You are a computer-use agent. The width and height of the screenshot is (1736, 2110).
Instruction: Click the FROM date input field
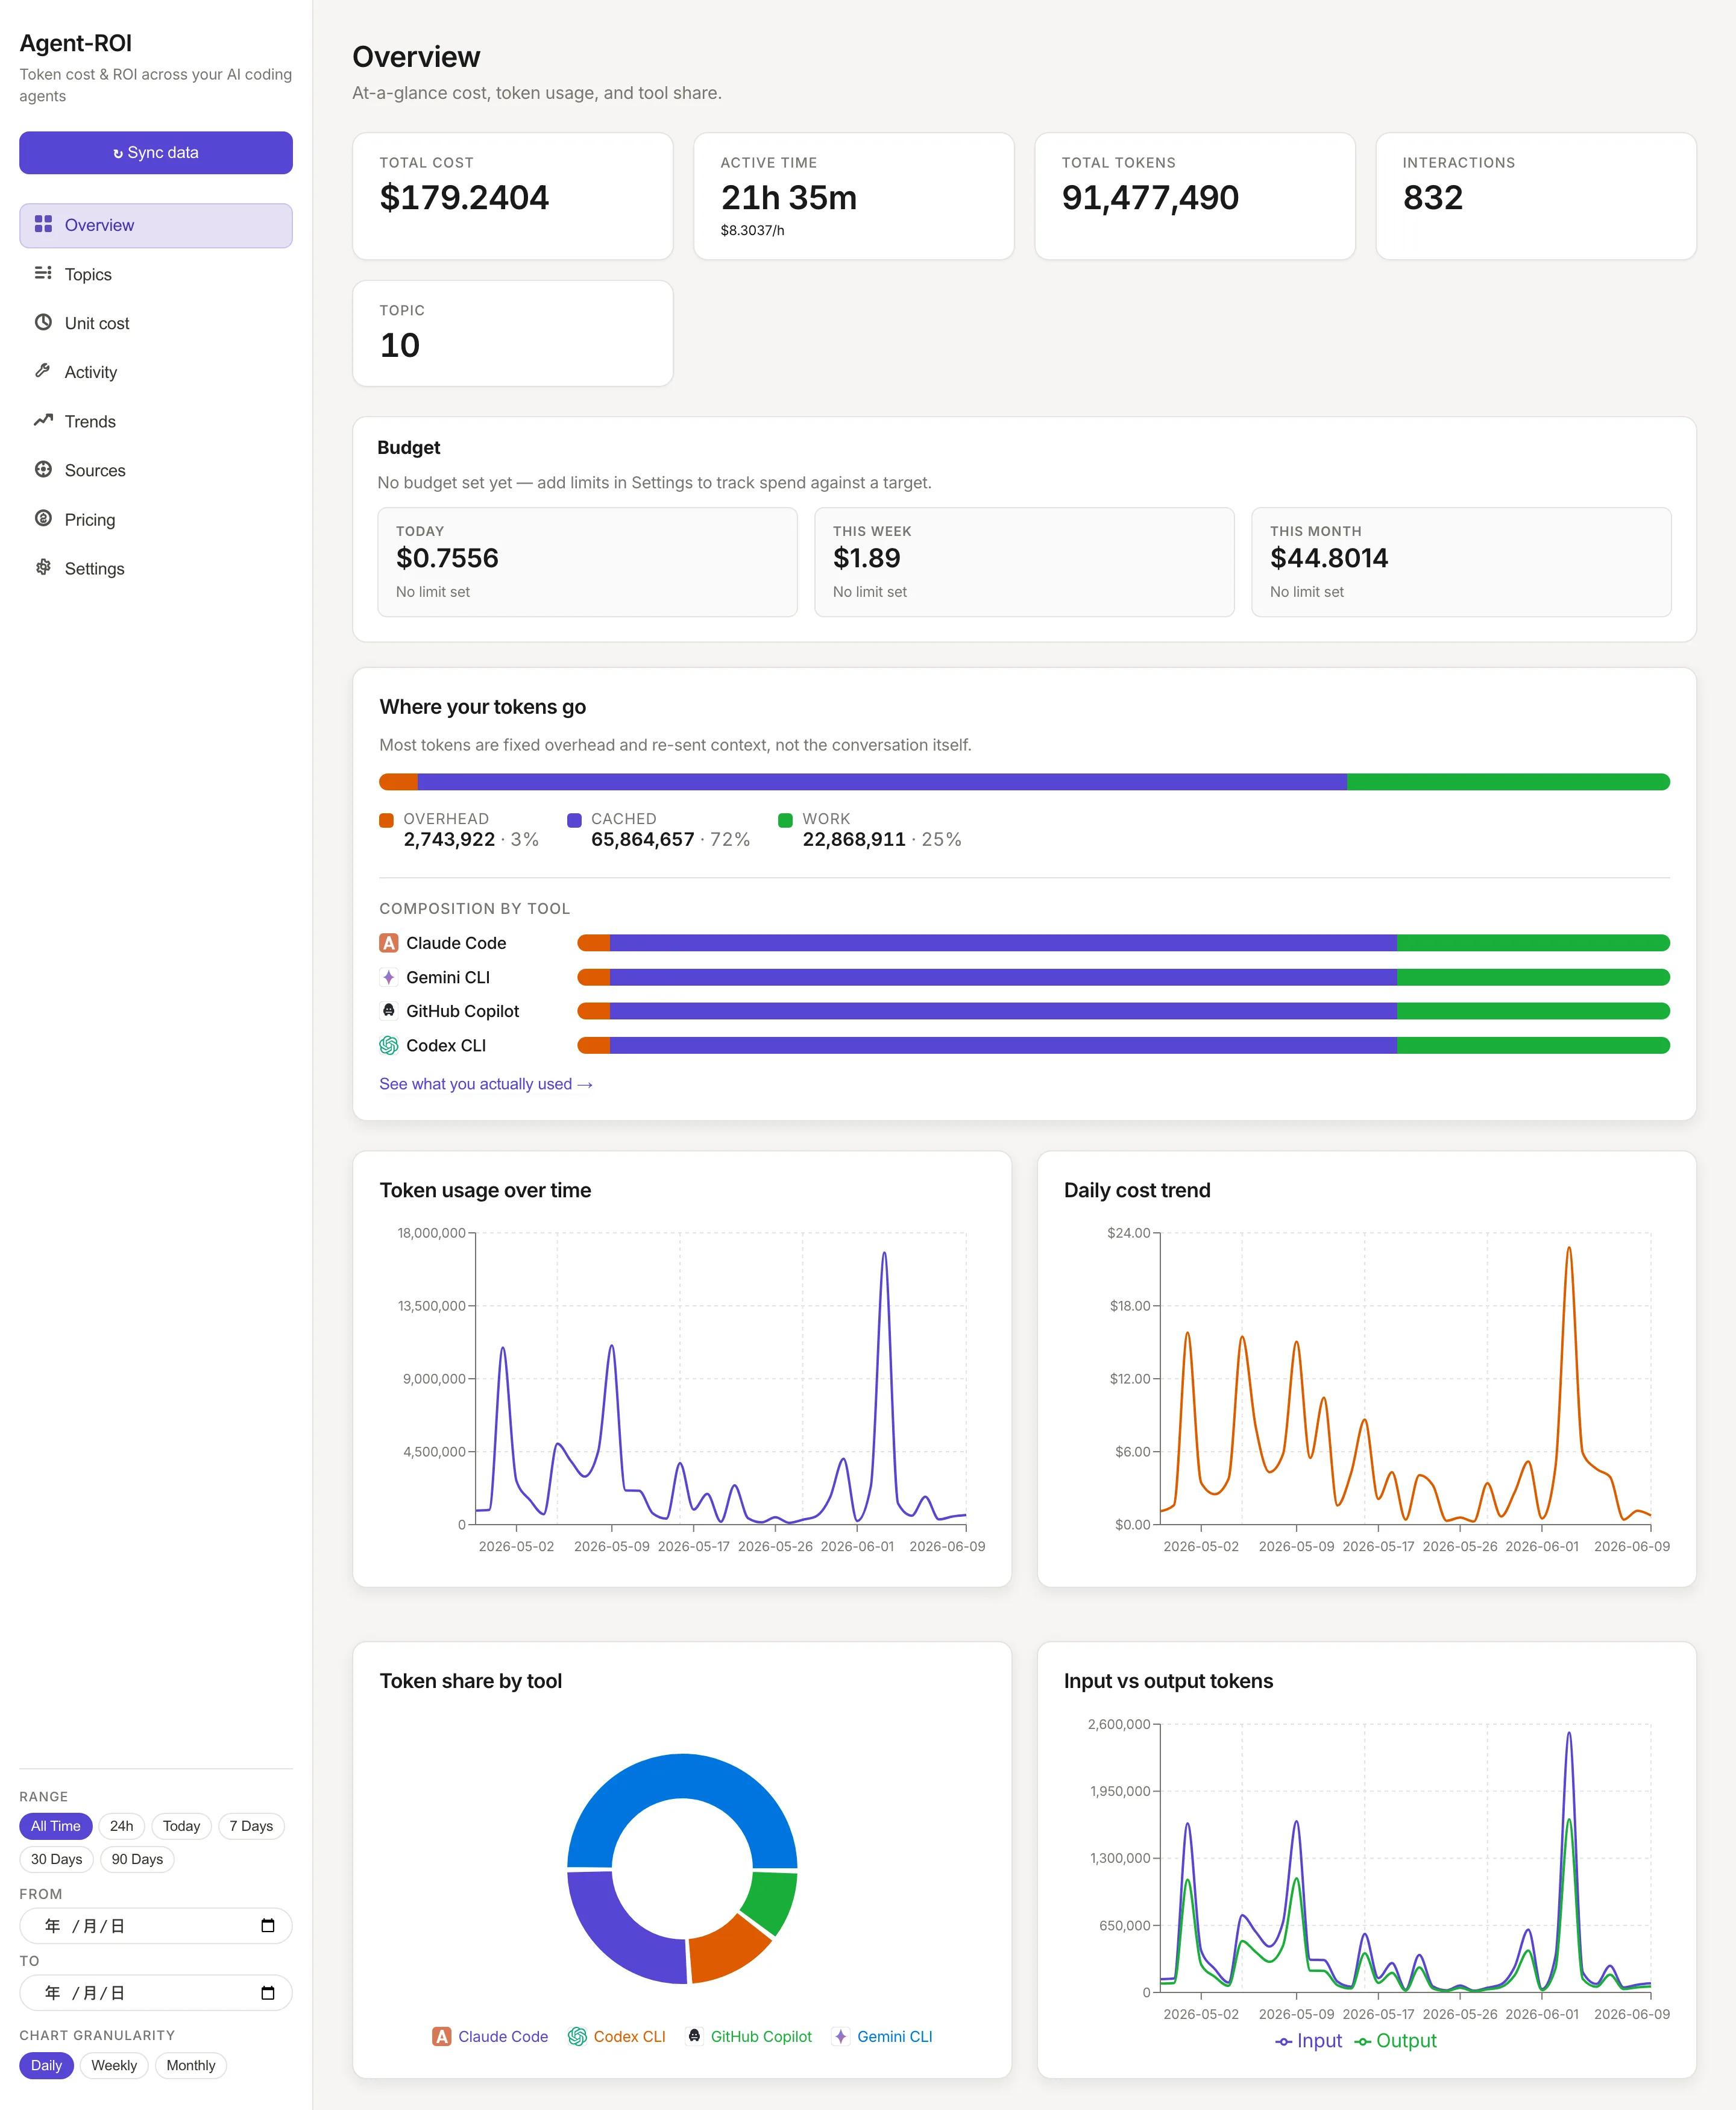pyautogui.click(x=156, y=1925)
